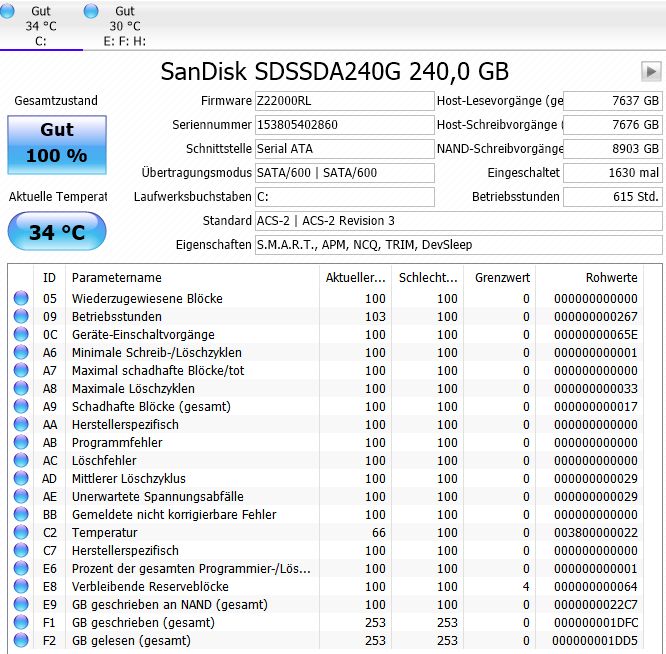Image resolution: width=666 pixels, height=654 pixels.
Task: Click the Übertragungsmodus field SATA/600
Action: click(x=344, y=173)
